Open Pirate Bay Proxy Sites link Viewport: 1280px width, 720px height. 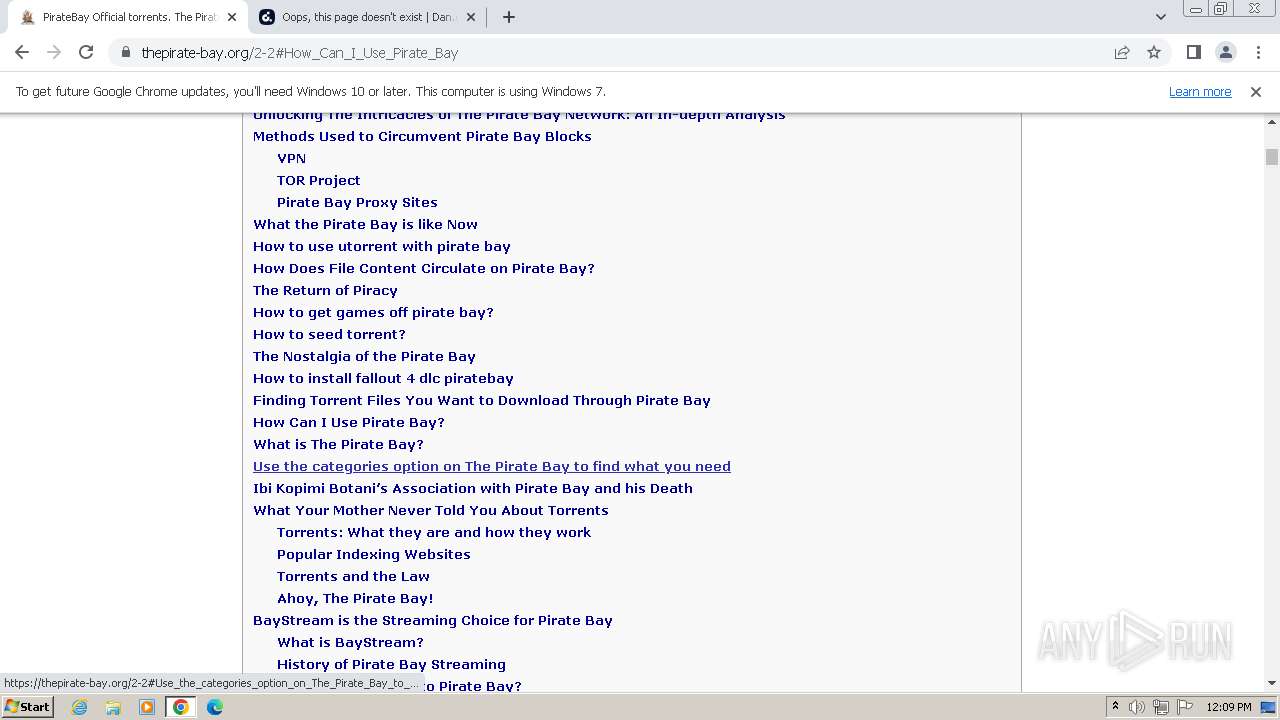(357, 202)
